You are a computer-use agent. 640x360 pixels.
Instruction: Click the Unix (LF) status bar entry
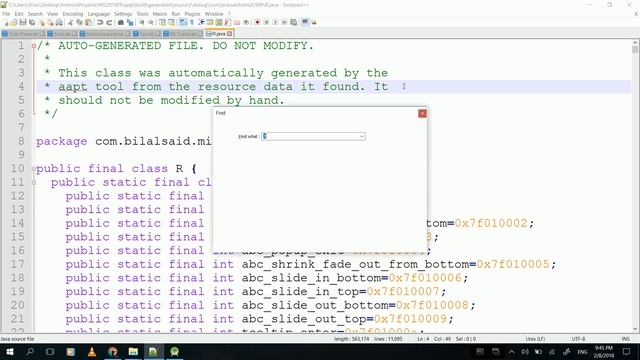coord(535,339)
